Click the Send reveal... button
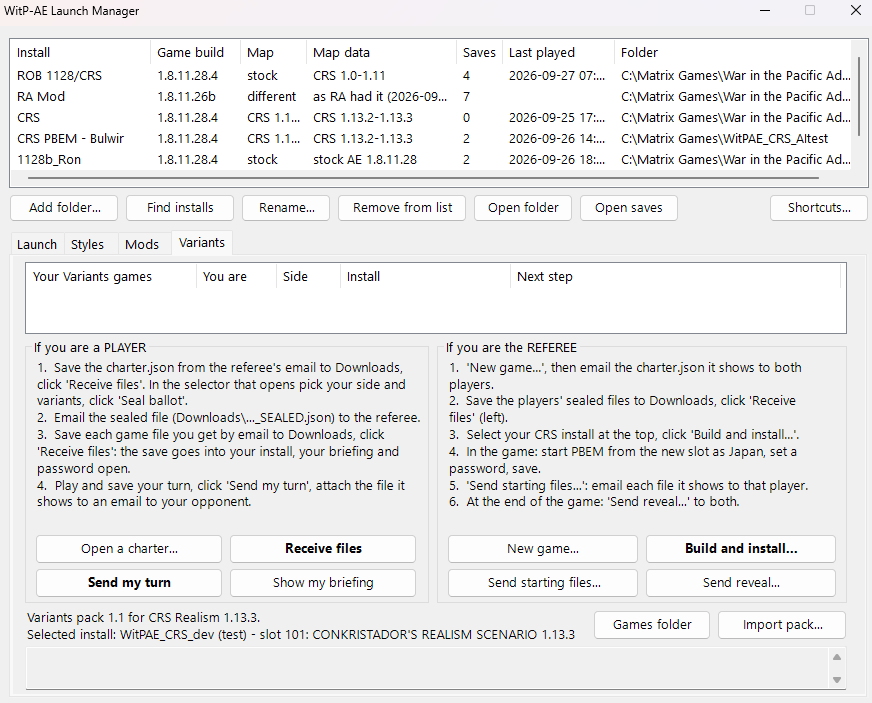This screenshot has height=703, width=872. (741, 583)
